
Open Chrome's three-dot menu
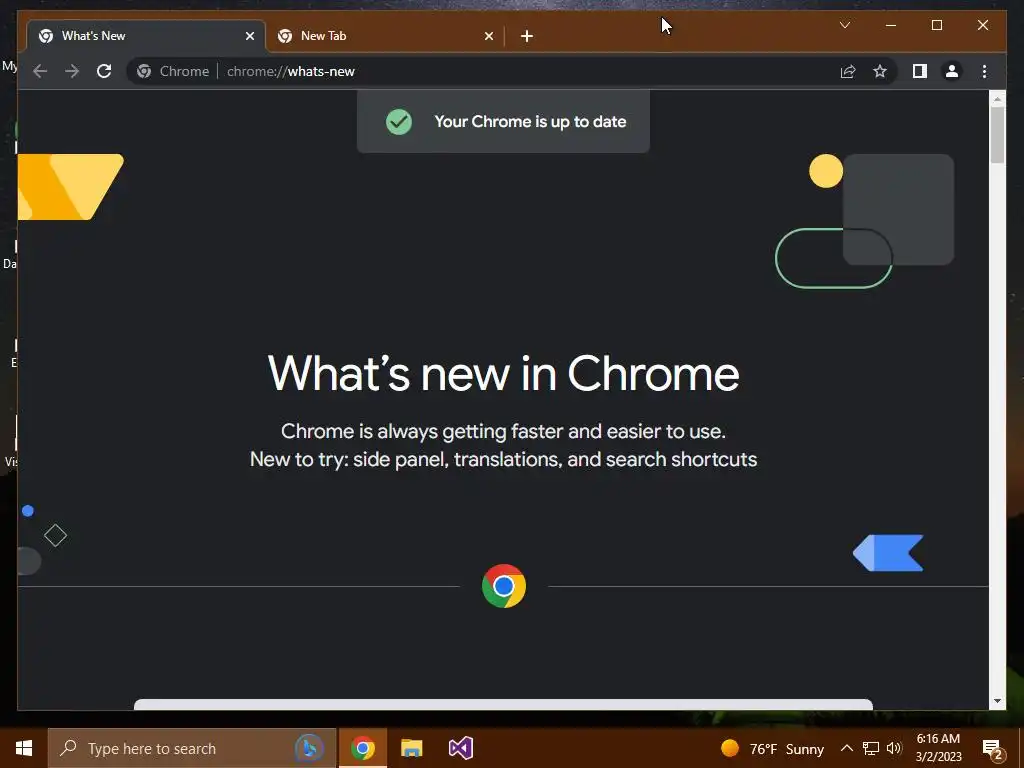coord(984,71)
